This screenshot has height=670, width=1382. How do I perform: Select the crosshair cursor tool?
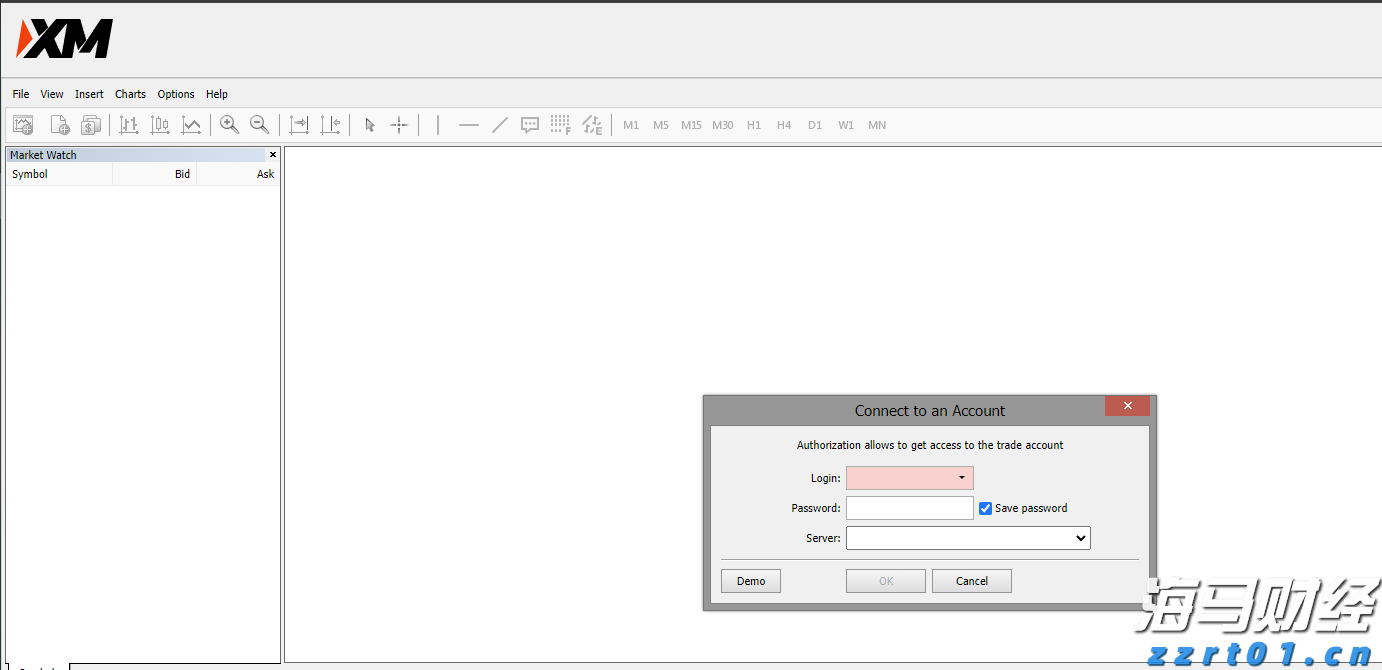pyautogui.click(x=399, y=125)
